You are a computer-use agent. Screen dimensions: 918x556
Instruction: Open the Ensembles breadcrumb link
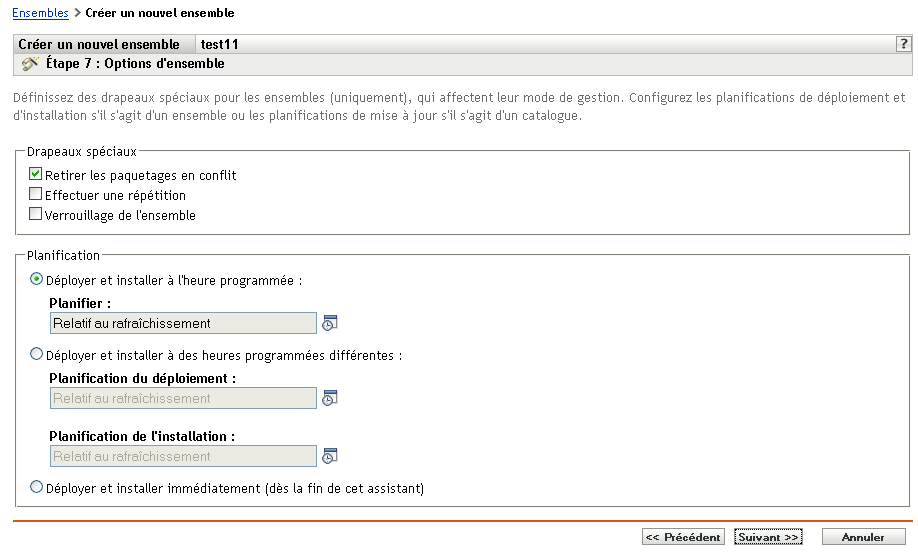(x=41, y=13)
